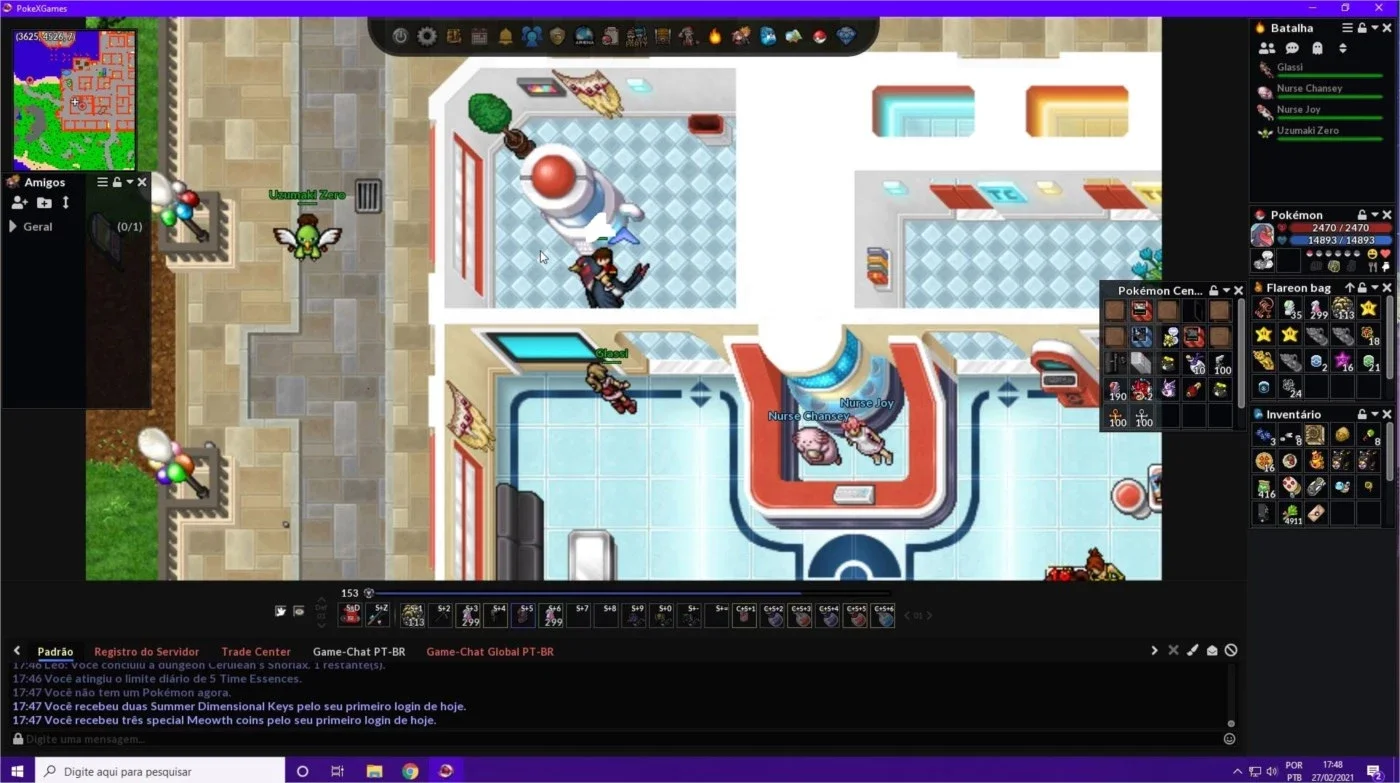The width and height of the screenshot is (1400, 783).
Task: Open Game-Chat Global PT-BR tab
Action: click(490, 652)
